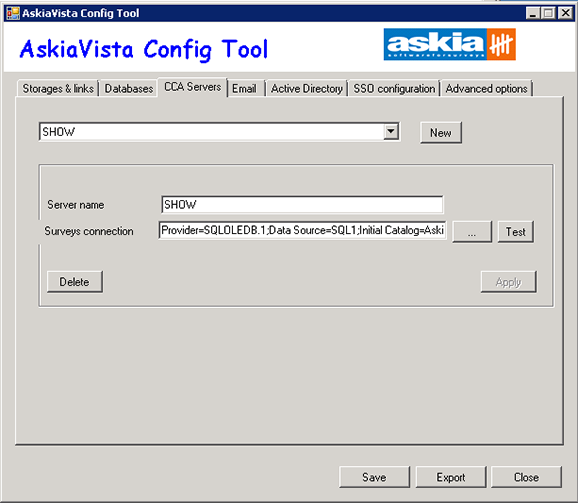Switch to SSO configuration tab
This screenshot has width=578, height=503.
tap(394, 89)
